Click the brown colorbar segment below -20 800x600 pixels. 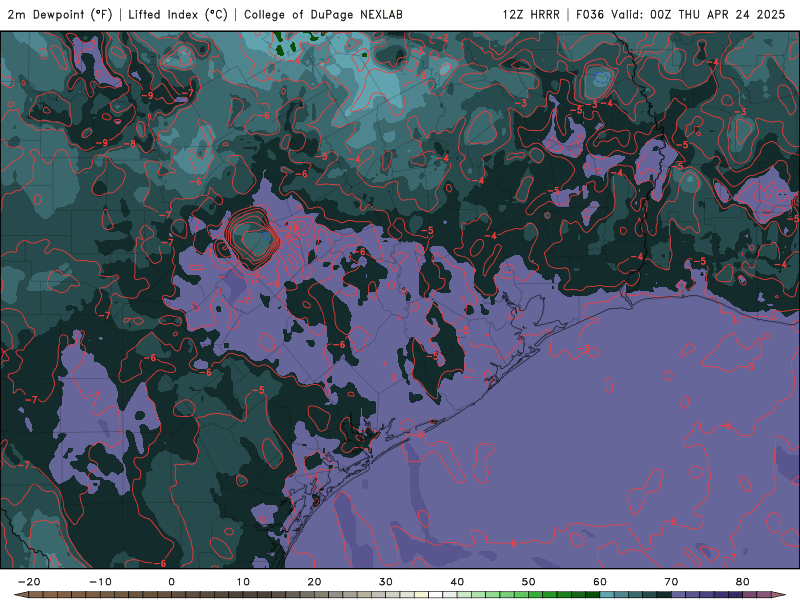[36, 595]
